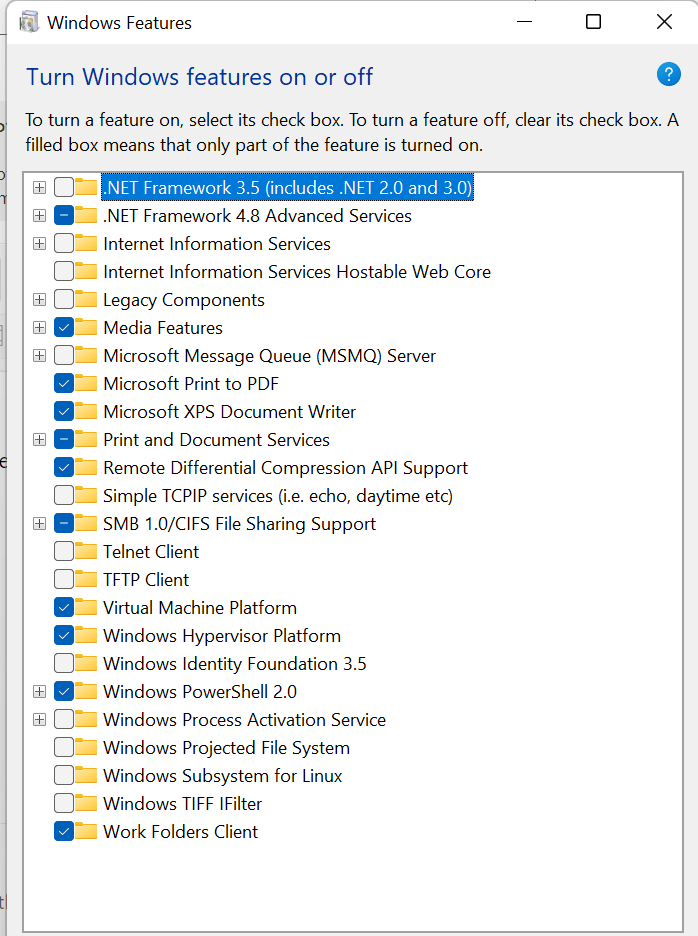The height and width of the screenshot is (936, 698).
Task: Enable Telnet Client checkbox
Action: point(64,552)
